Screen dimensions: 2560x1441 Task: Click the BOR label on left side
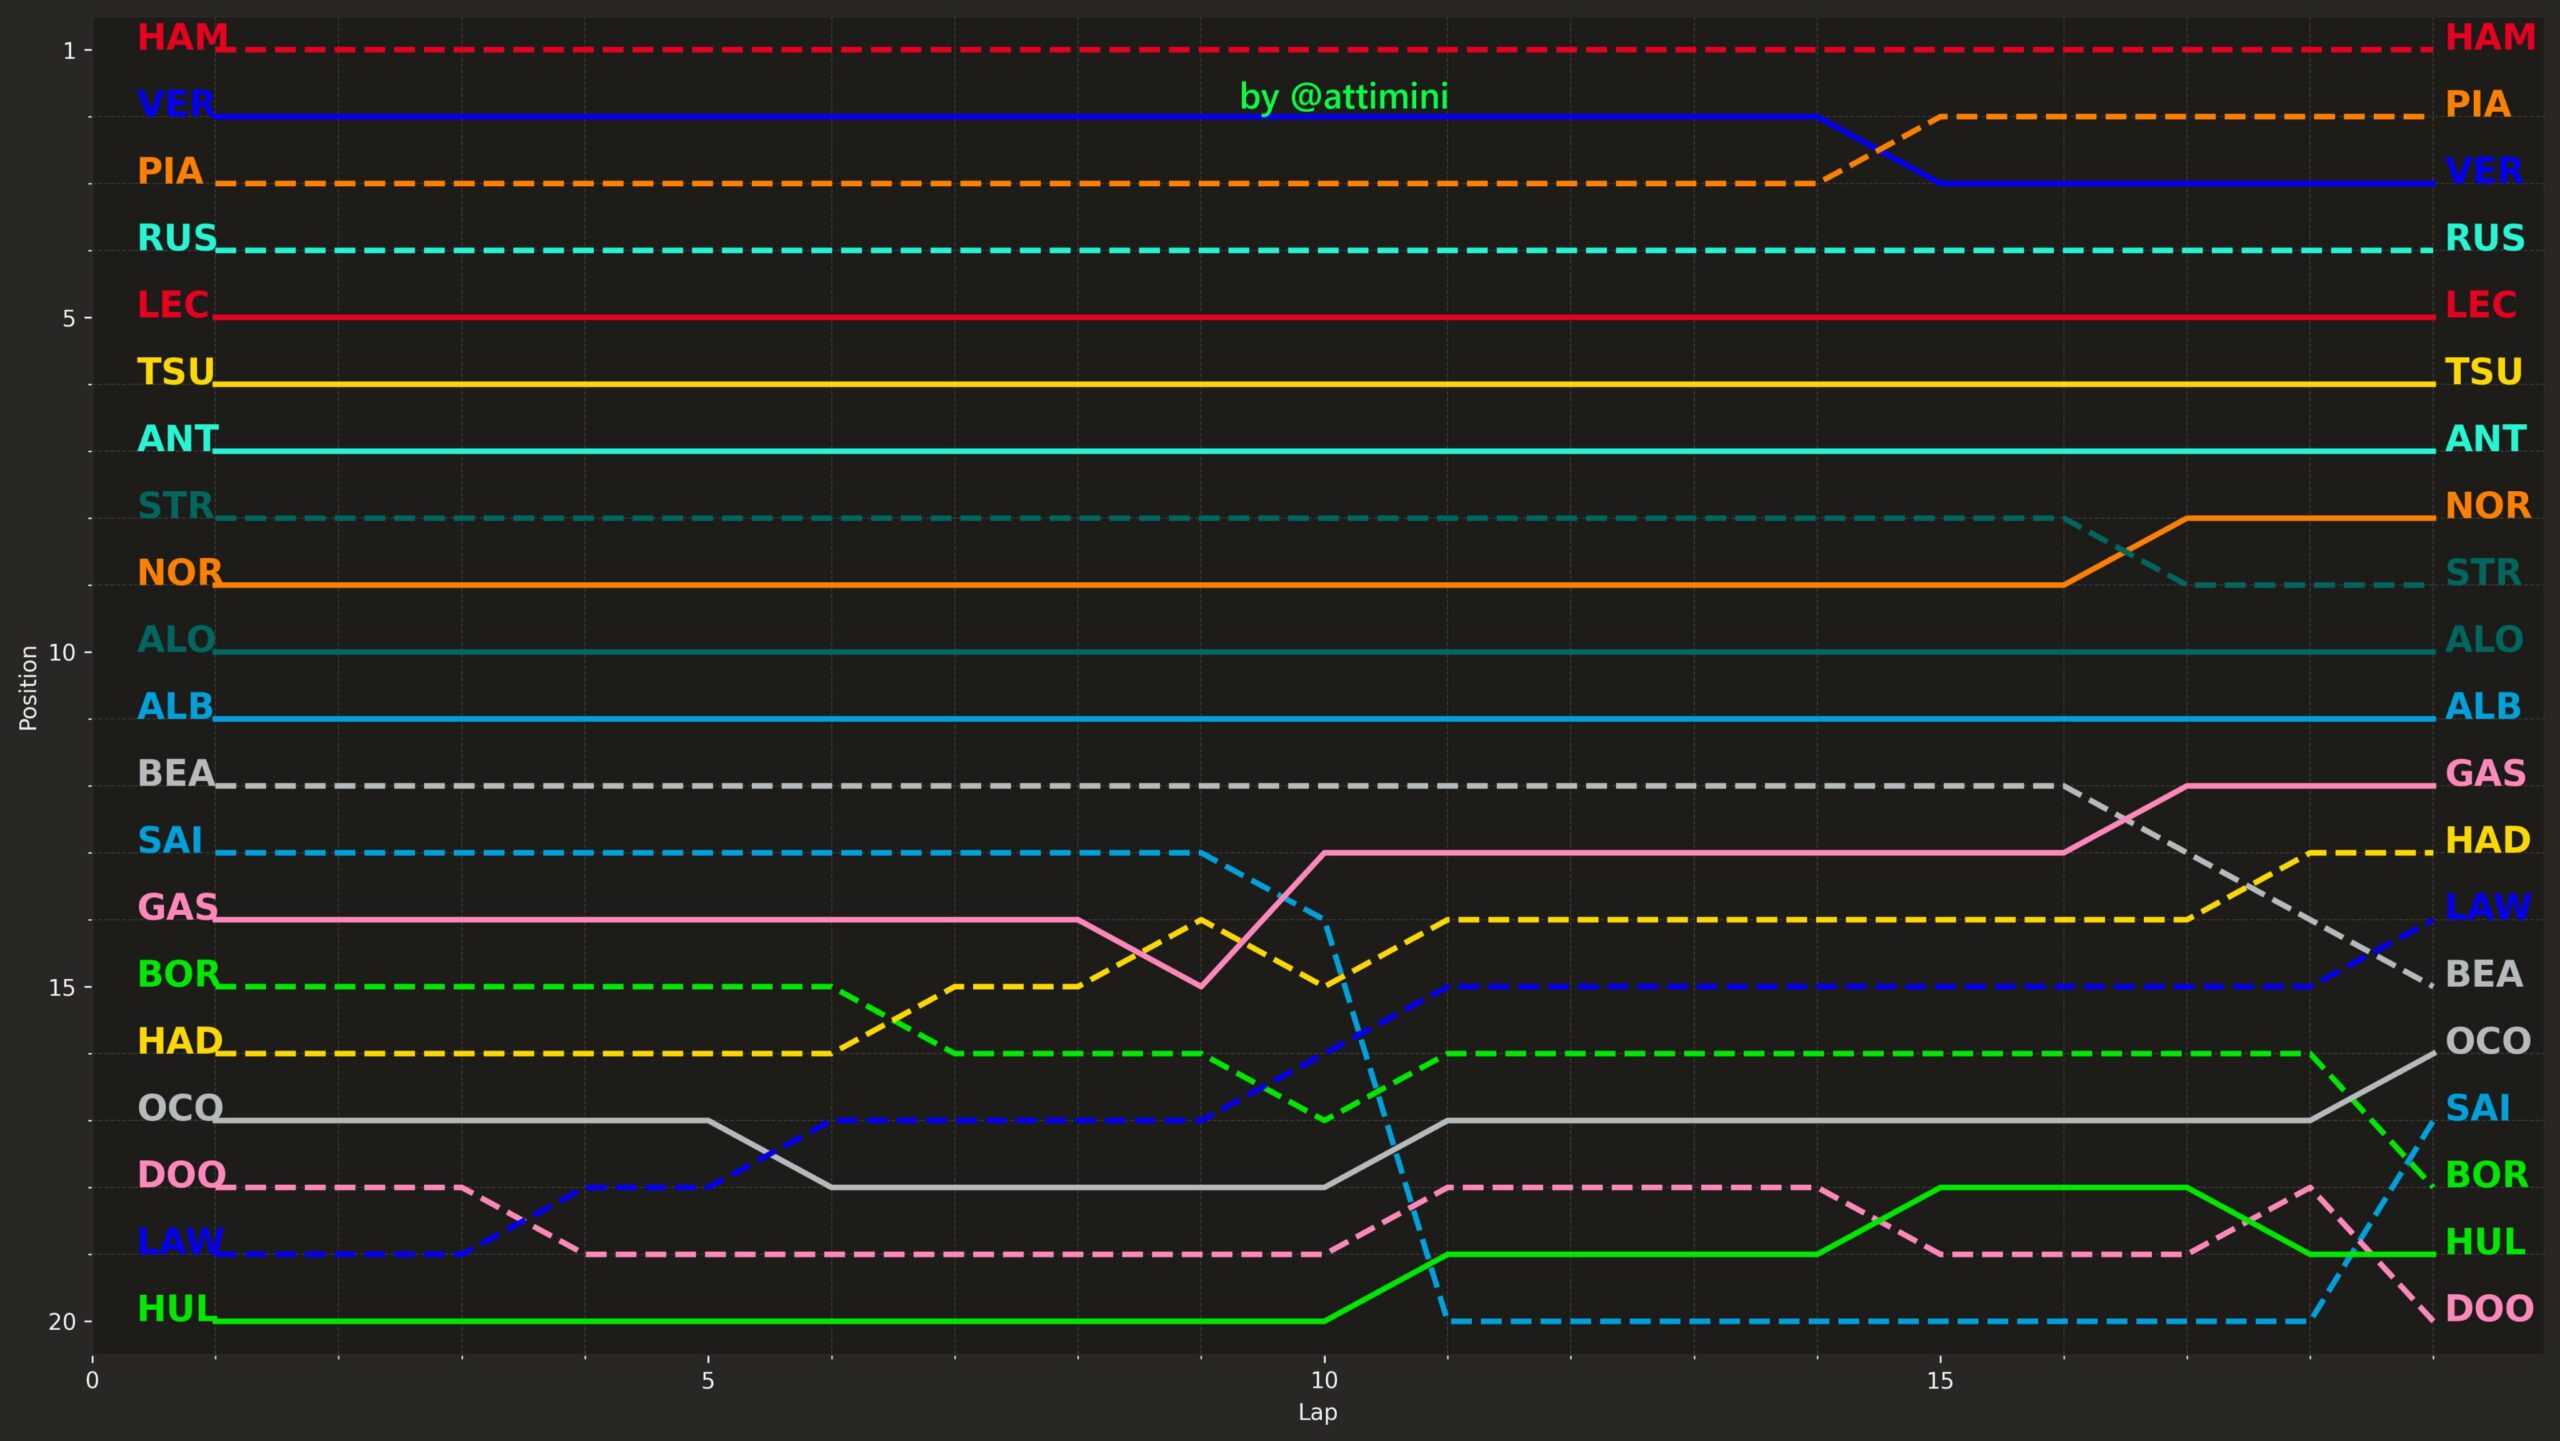[177, 974]
